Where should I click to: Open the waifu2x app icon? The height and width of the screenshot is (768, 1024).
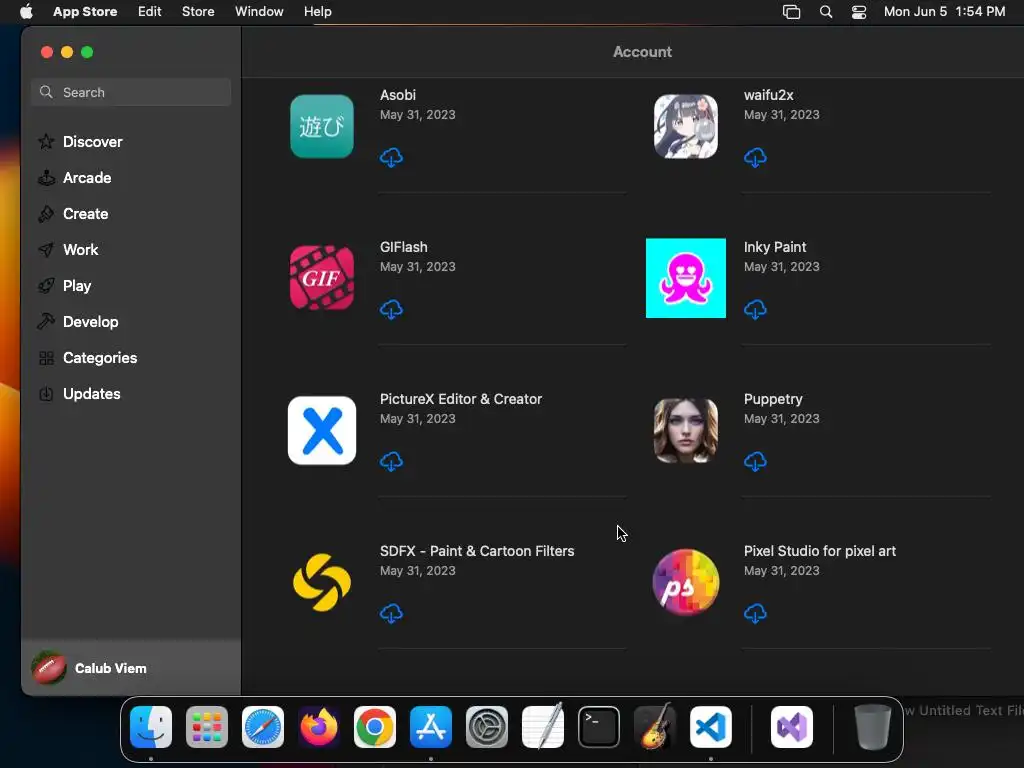(686, 126)
